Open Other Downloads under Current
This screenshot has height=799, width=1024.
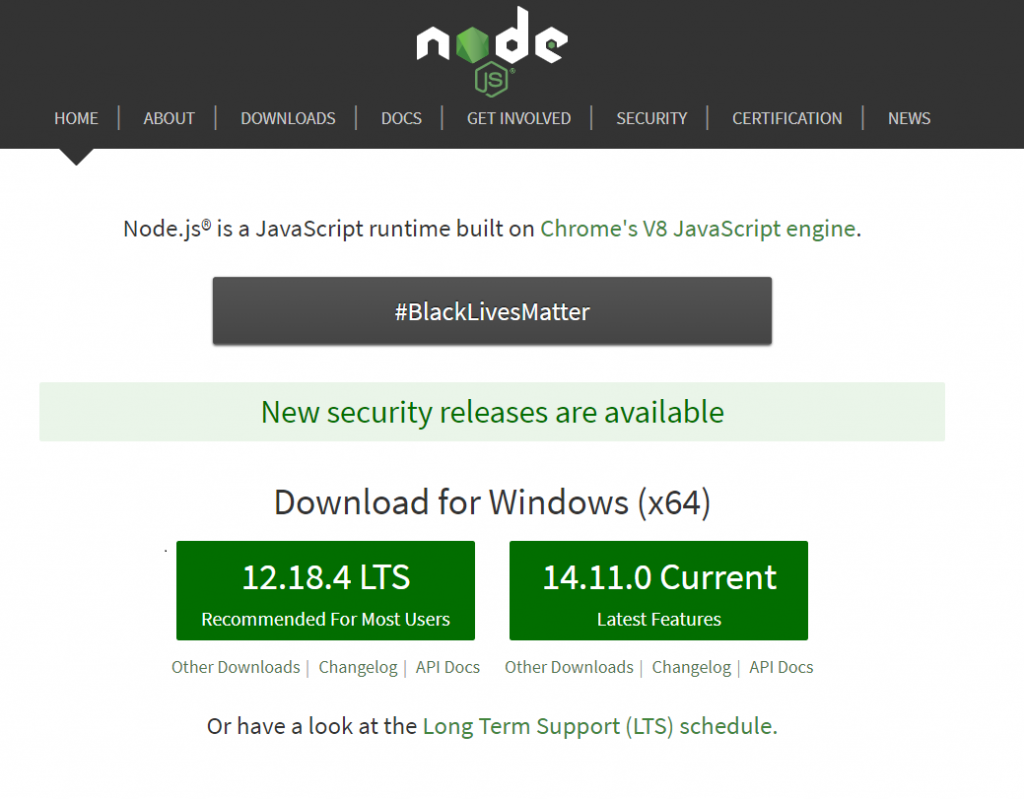pyautogui.click(x=569, y=667)
